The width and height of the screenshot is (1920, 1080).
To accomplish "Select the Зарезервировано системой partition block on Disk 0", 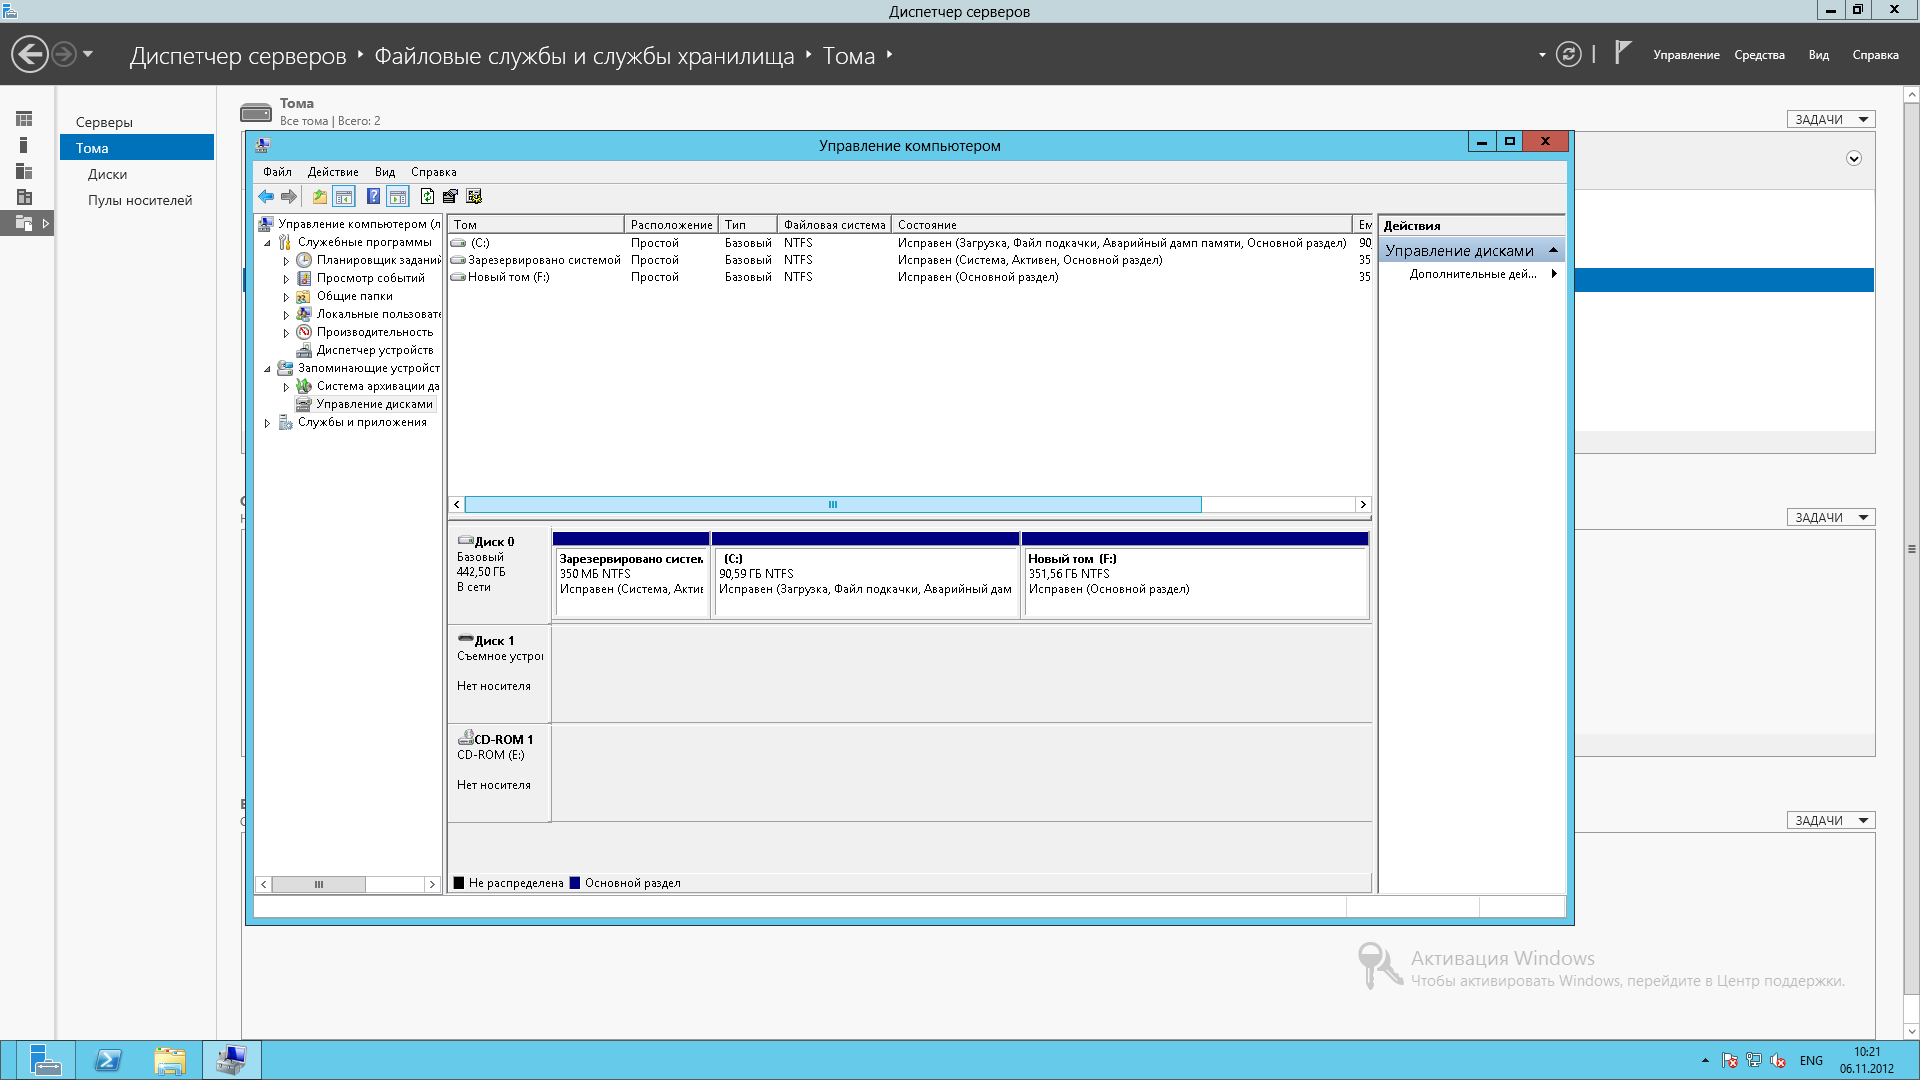I will click(x=631, y=575).
